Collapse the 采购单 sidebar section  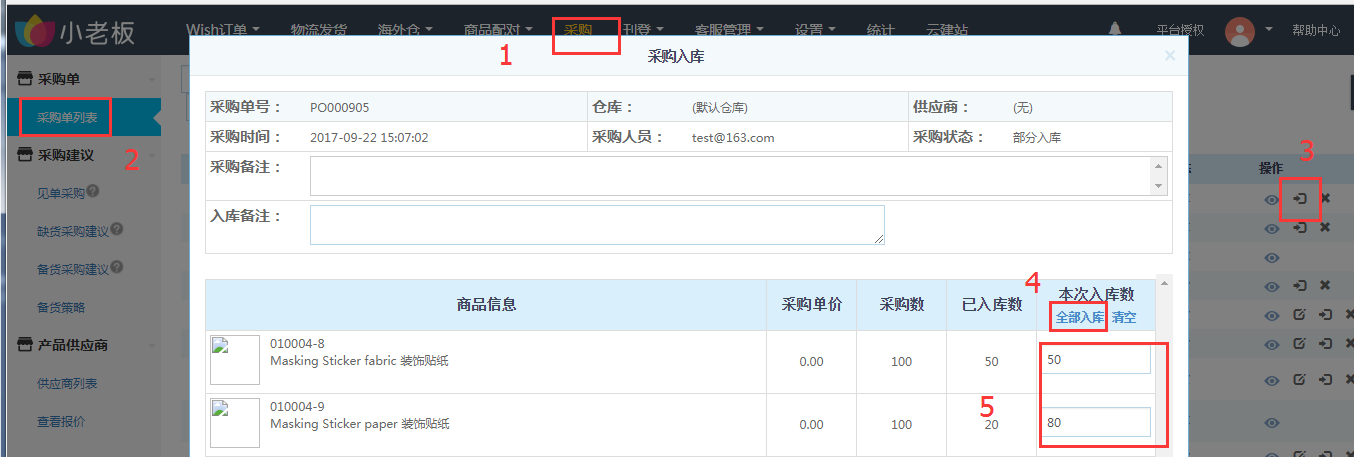point(152,78)
